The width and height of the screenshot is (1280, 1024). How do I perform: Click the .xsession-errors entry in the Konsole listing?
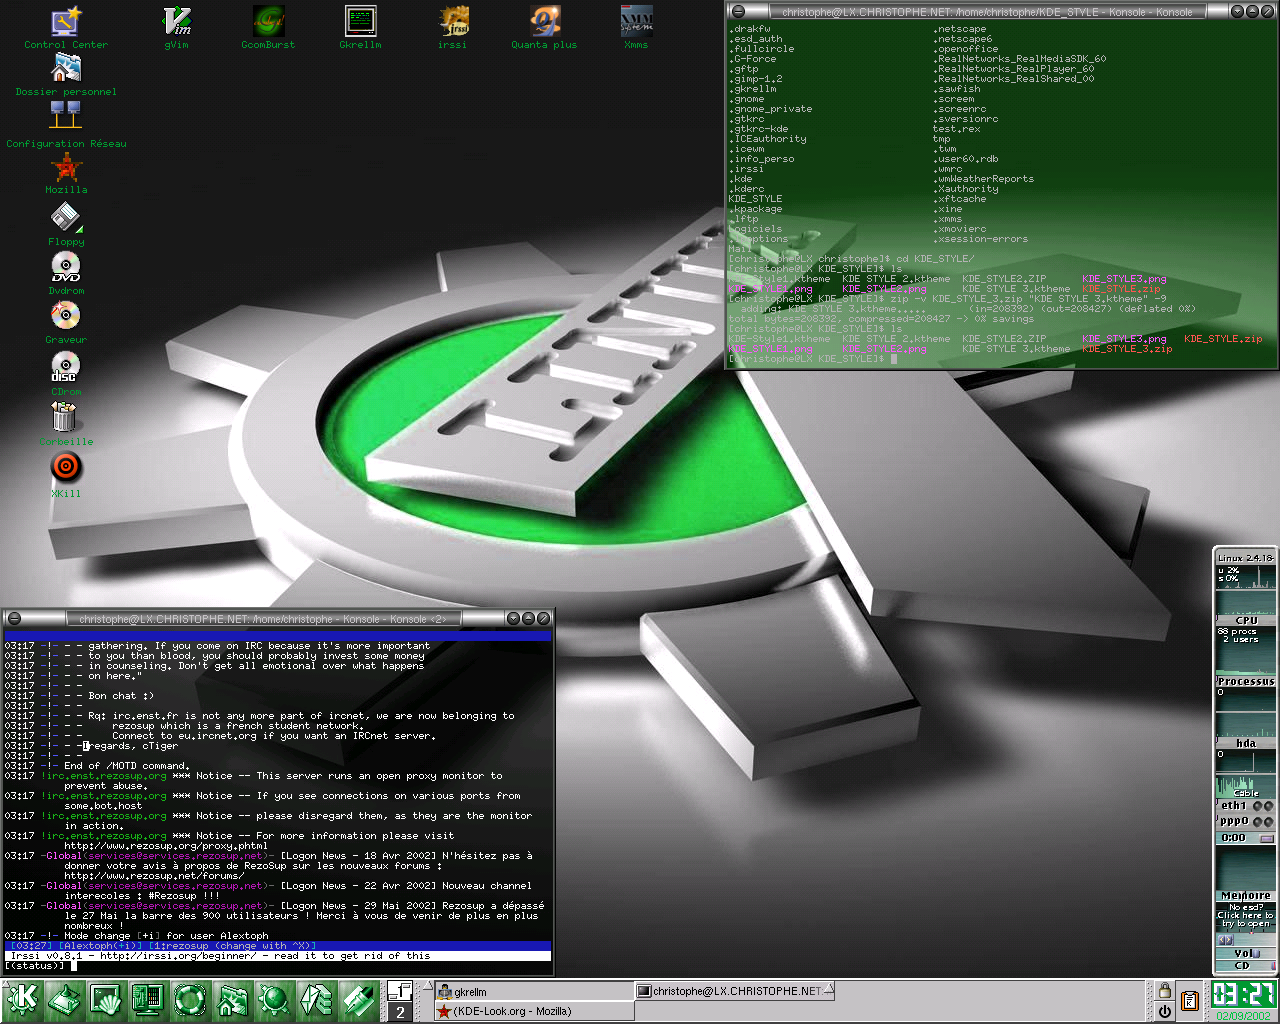click(980, 239)
